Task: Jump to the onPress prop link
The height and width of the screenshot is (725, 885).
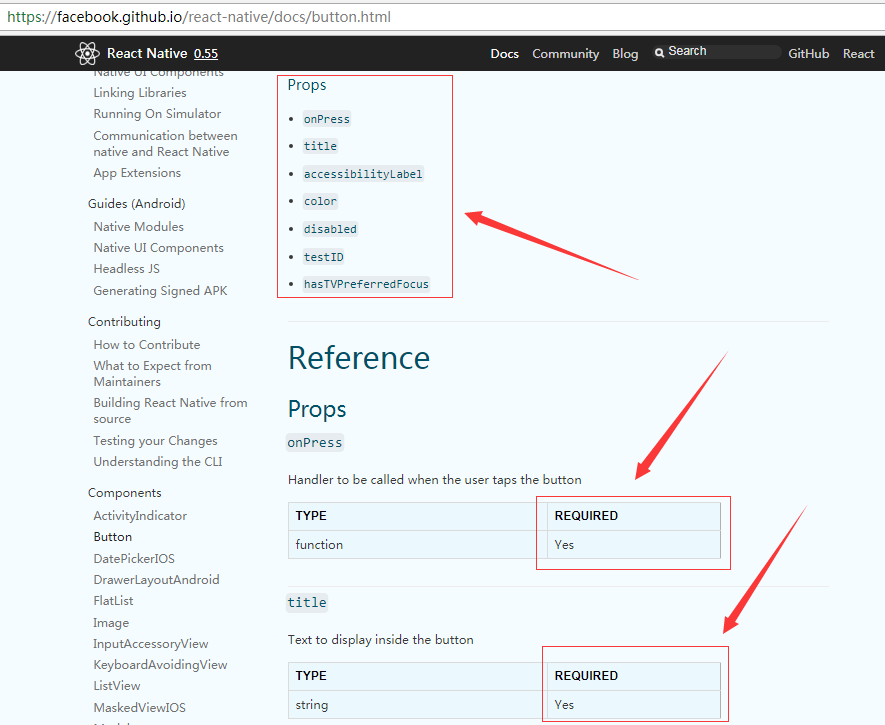Action: (x=327, y=119)
